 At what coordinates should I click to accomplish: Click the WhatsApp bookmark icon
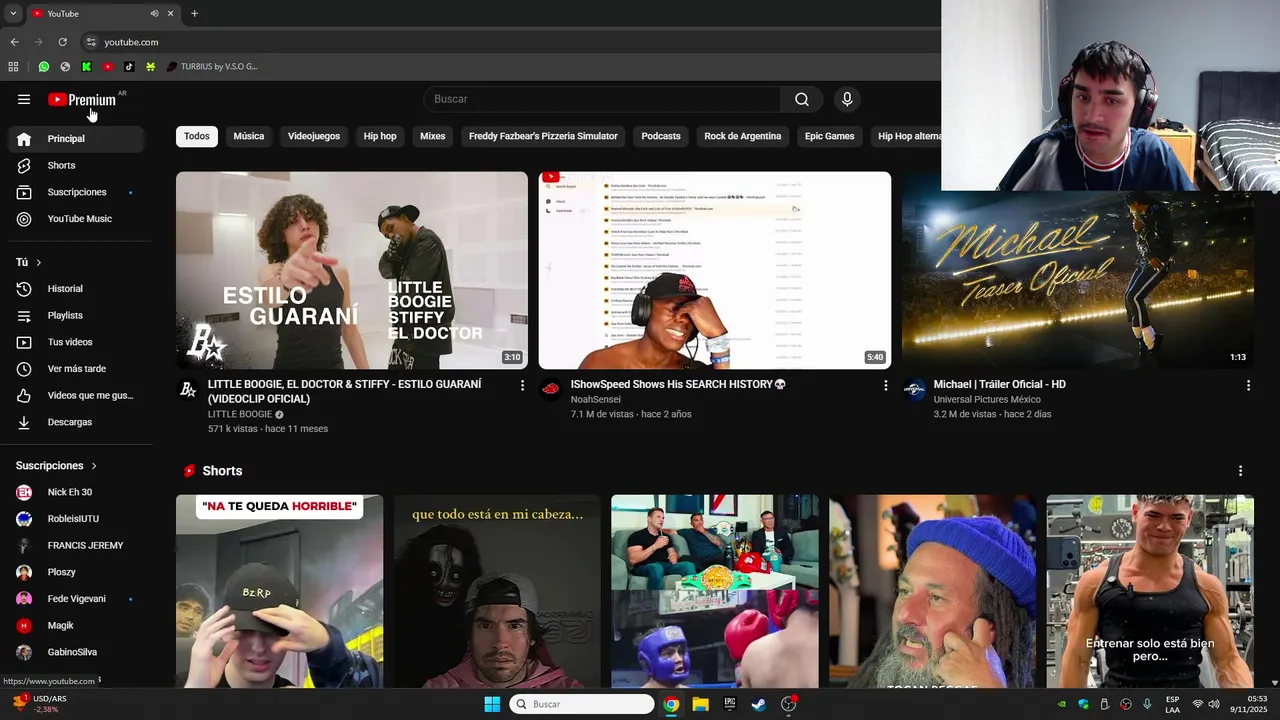pyautogui.click(x=44, y=67)
